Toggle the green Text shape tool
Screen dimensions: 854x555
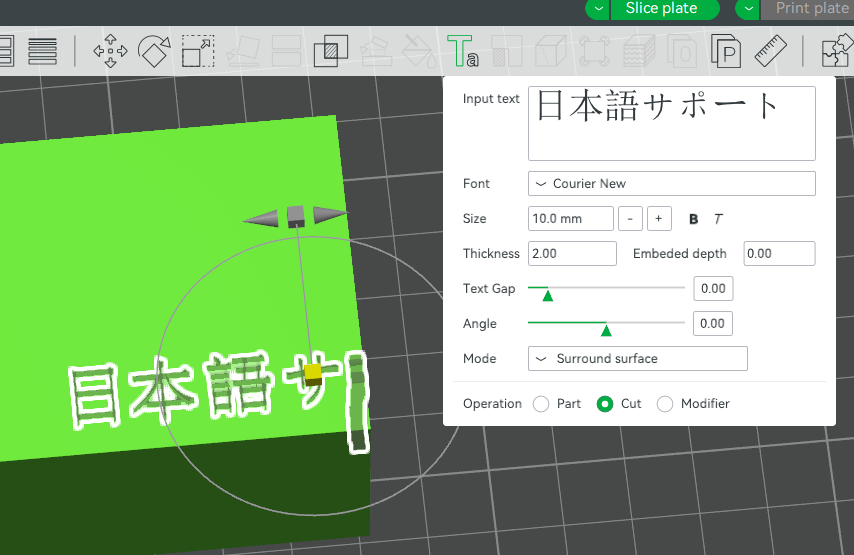[462, 51]
